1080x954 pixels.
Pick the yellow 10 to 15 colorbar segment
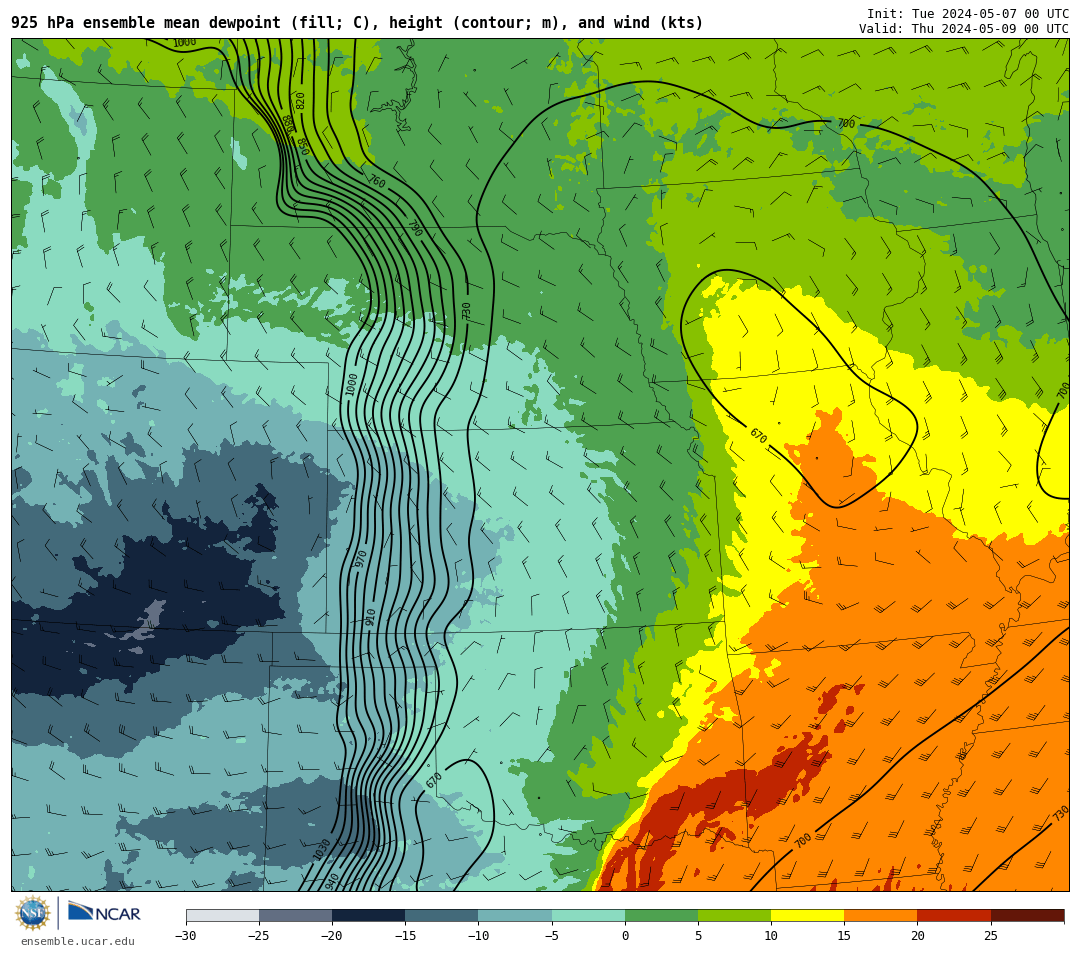[807, 916]
